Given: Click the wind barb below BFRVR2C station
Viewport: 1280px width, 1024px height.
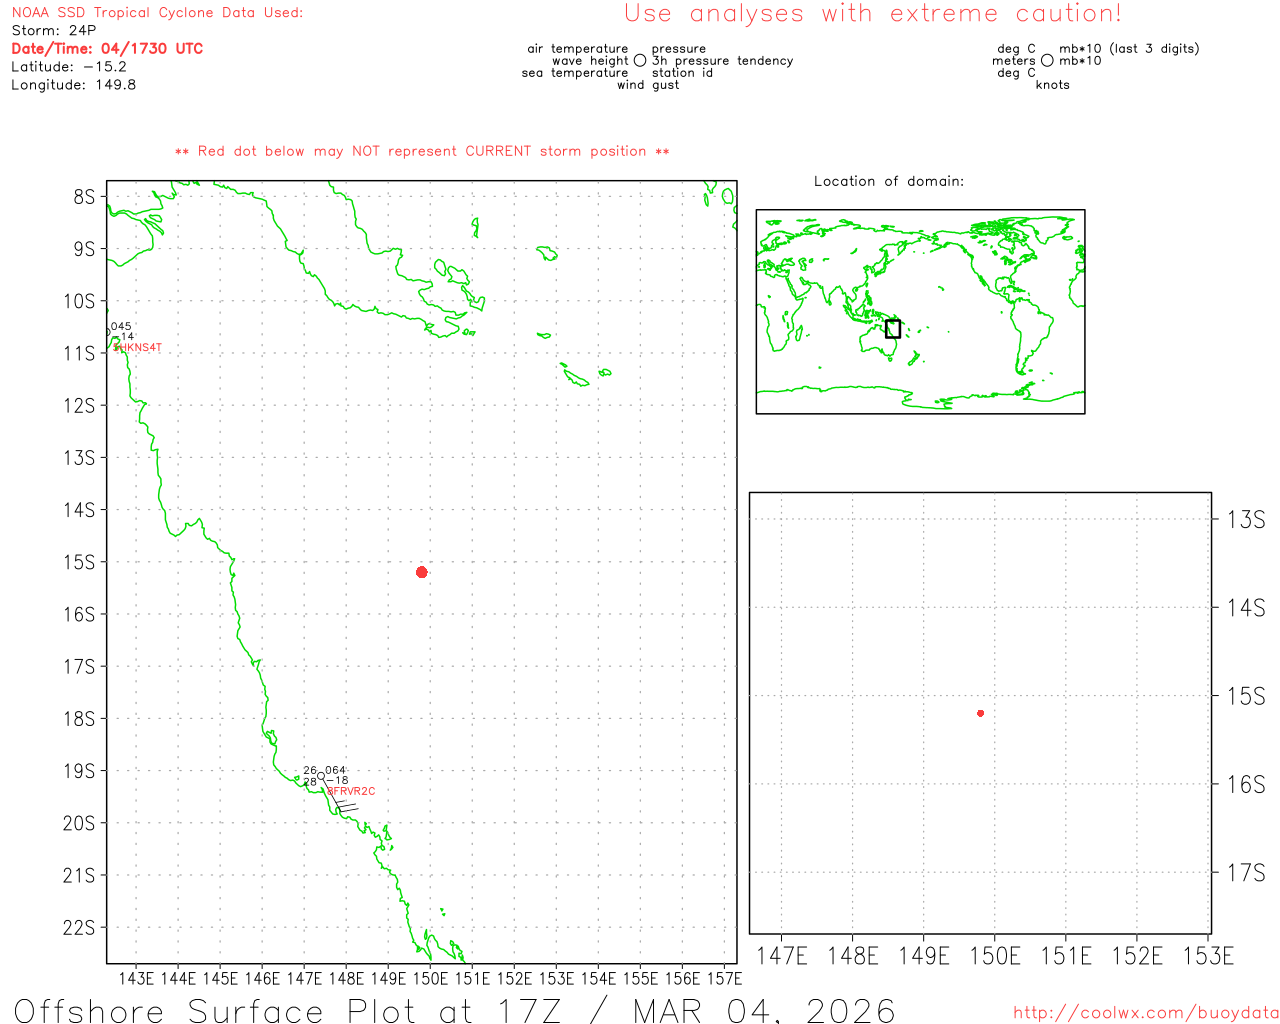Looking at the screenshot, I should [345, 805].
